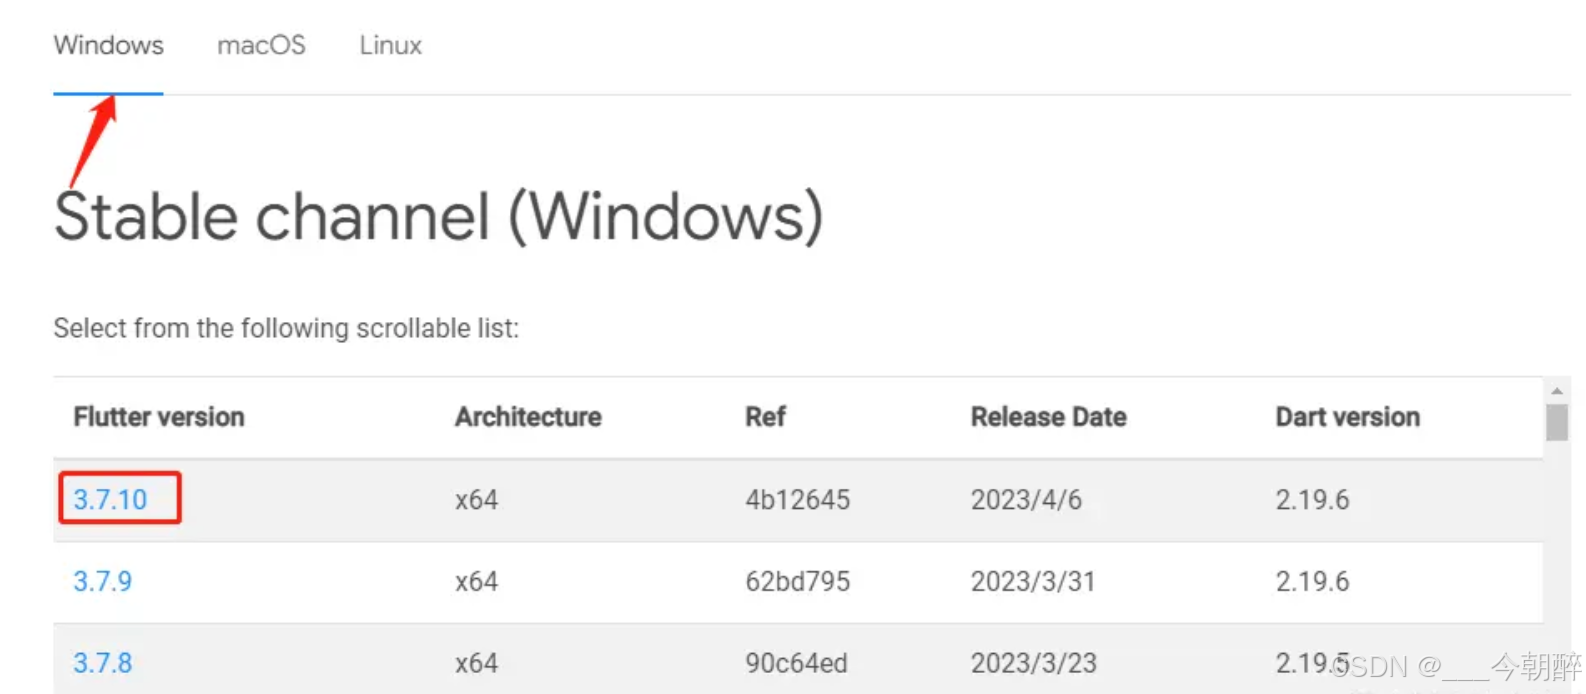The image size is (1586, 694).
Task: Click the Release Date column header
Action: [x=1048, y=417]
